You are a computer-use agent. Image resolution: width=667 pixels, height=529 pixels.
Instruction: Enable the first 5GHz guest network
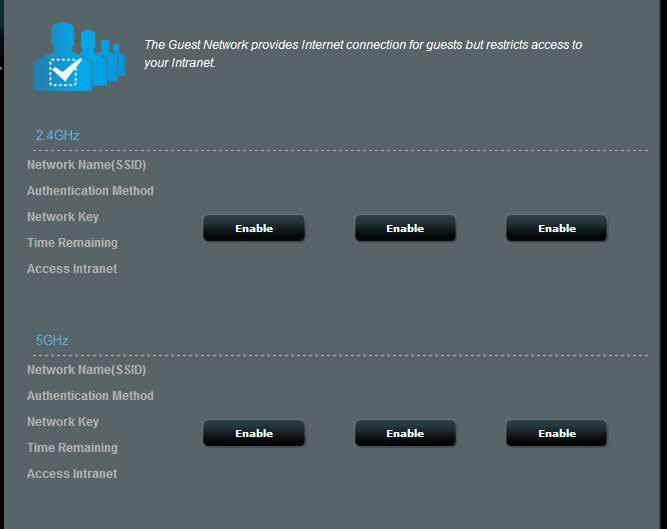pos(254,433)
